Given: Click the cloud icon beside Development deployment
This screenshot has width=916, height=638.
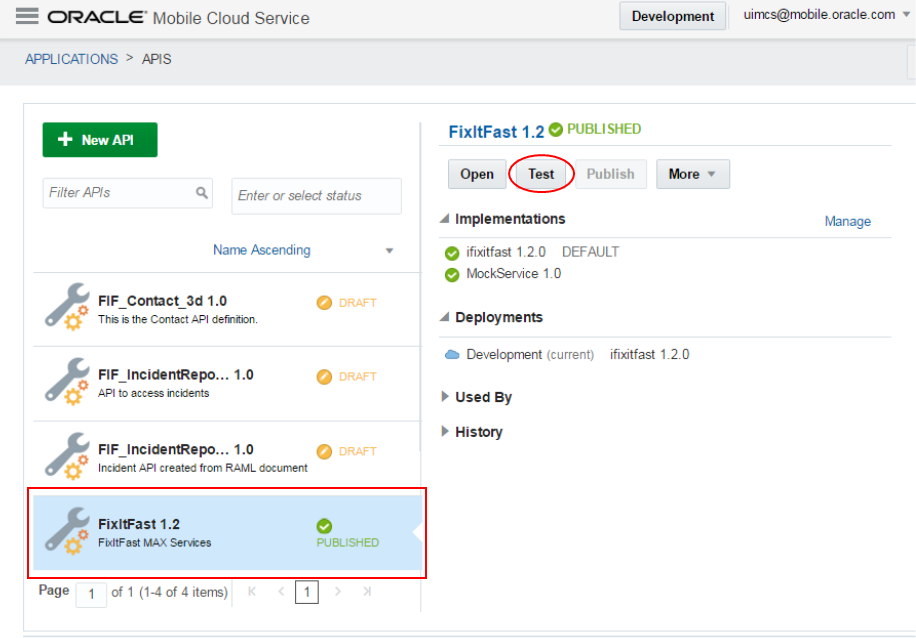Looking at the screenshot, I should pos(452,355).
